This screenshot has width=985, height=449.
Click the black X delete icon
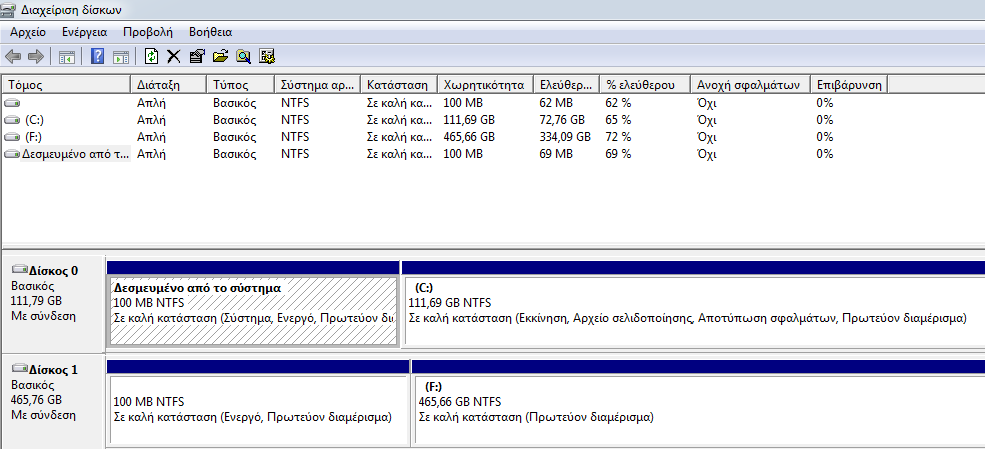173,57
